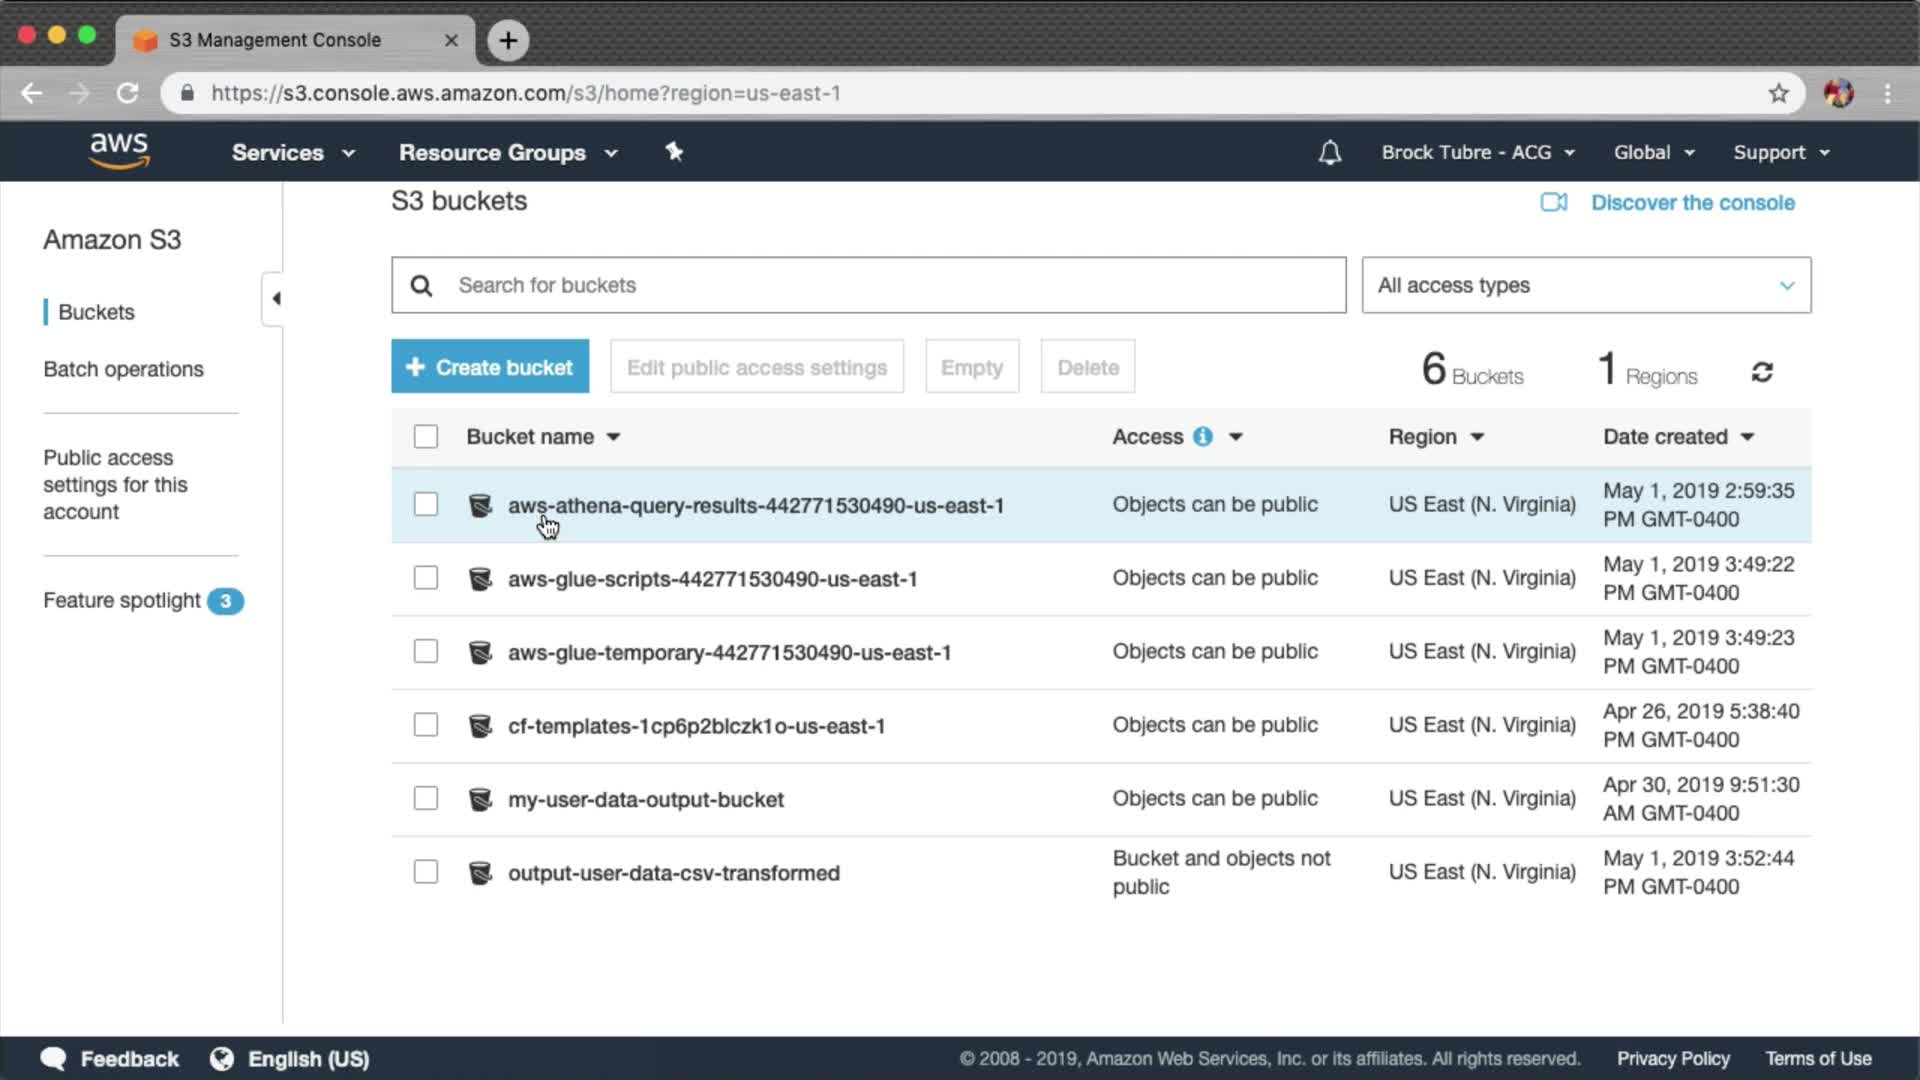Collapse the left sidebar arrow
Viewport: 1920px width, 1080px height.
[276, 298]
